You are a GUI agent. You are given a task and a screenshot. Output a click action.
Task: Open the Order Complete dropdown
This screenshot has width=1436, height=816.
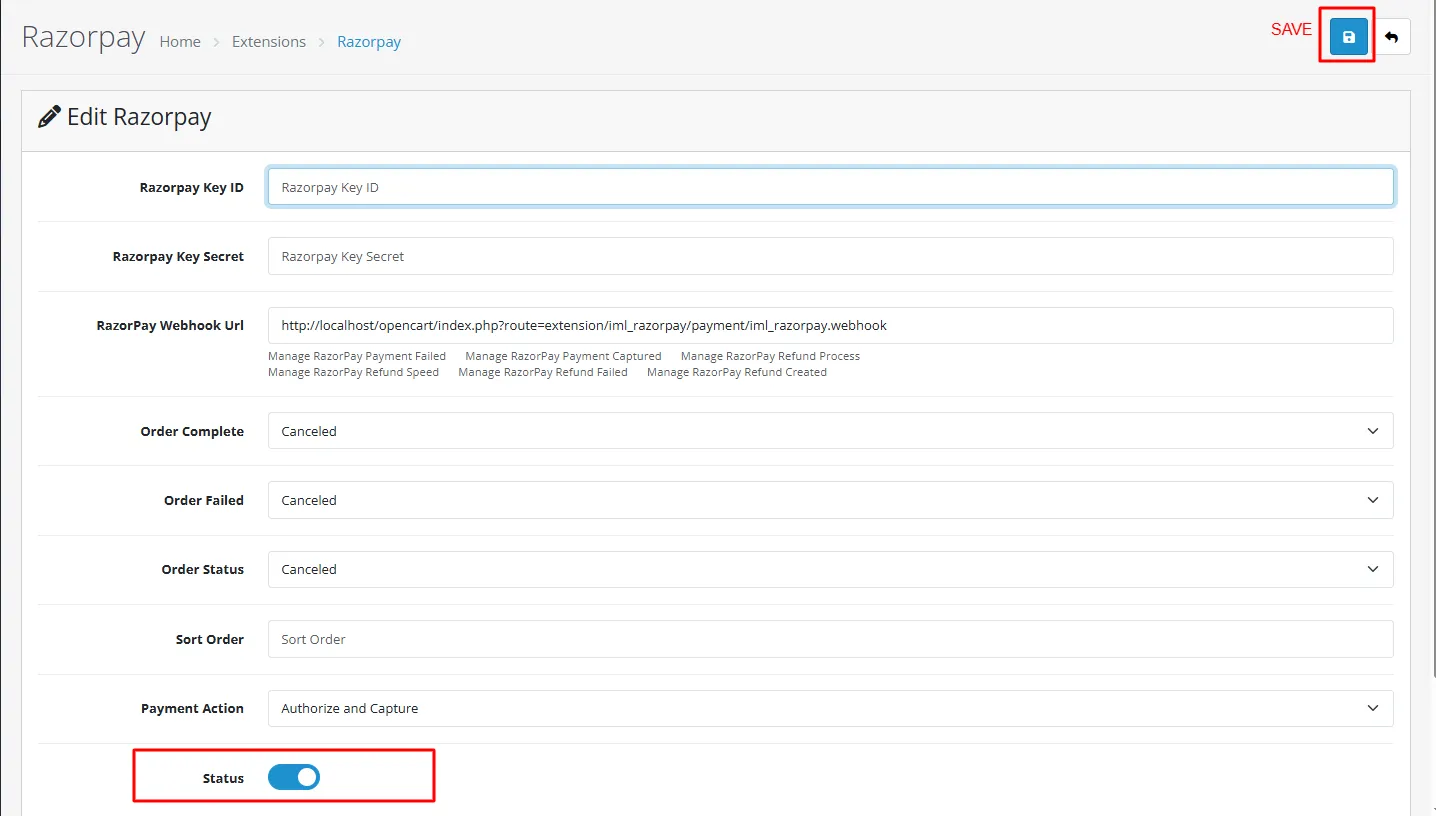coord(830,431)
